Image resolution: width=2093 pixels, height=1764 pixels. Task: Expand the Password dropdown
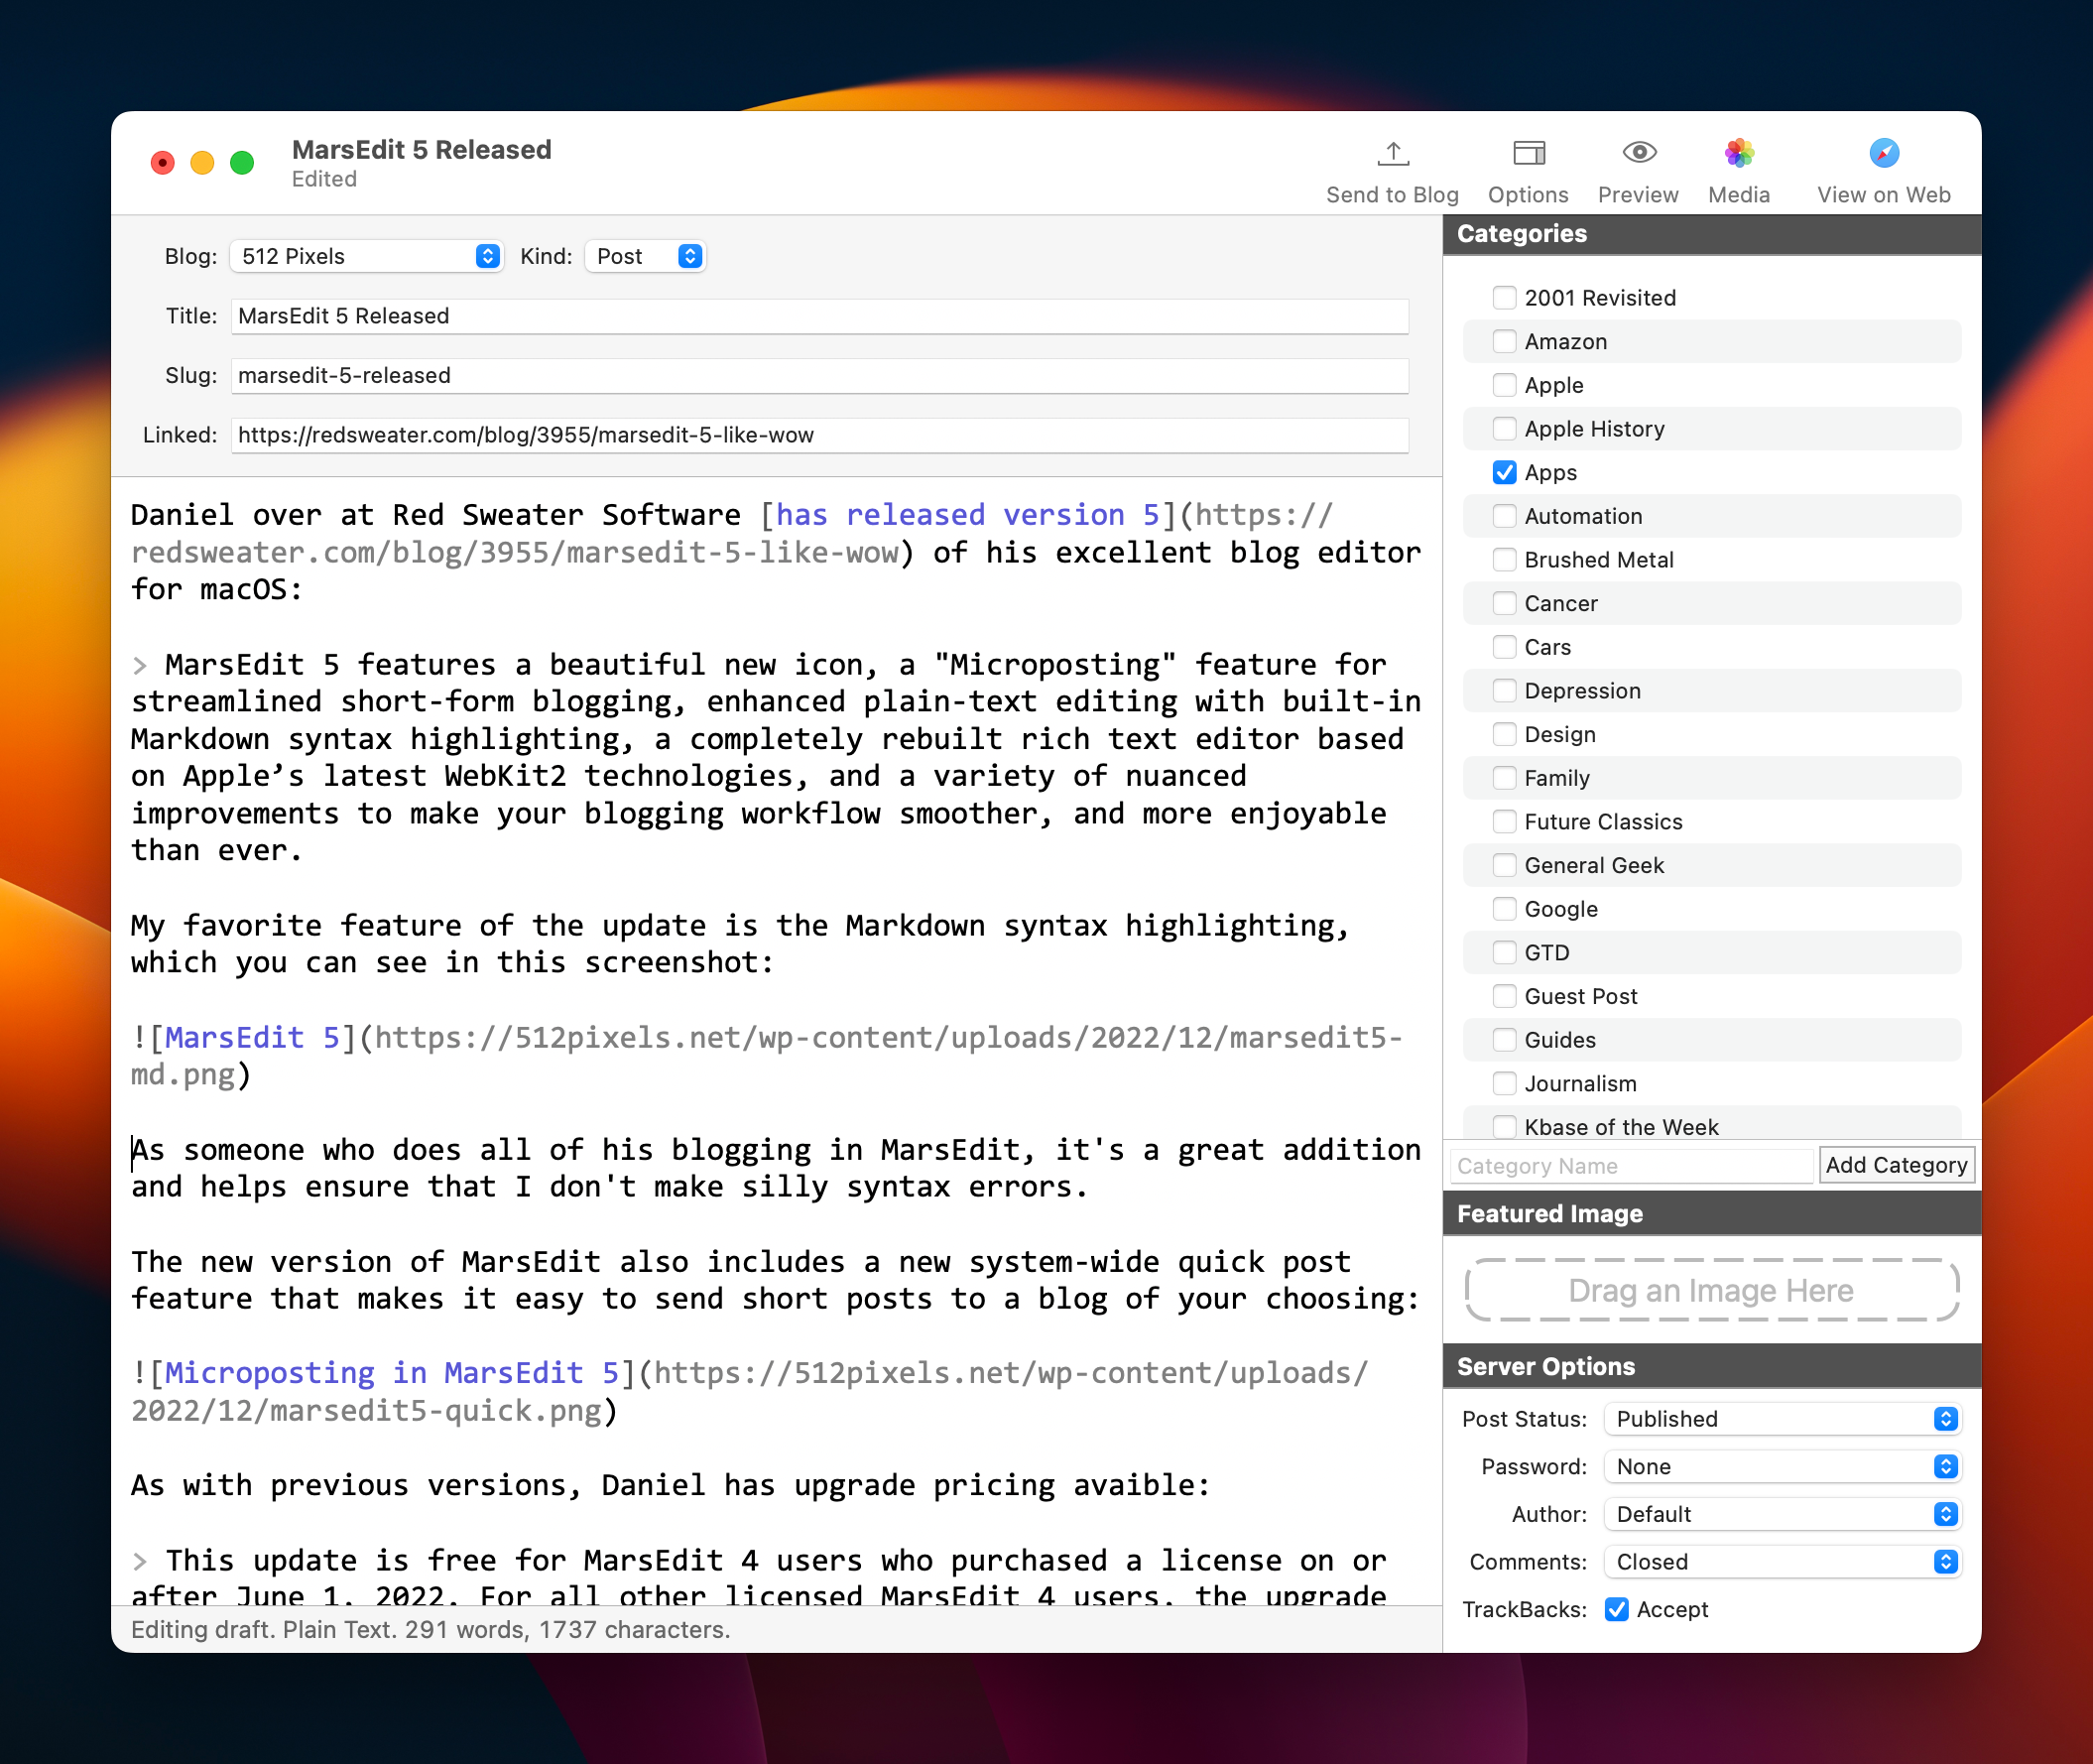point(1782,1468)
